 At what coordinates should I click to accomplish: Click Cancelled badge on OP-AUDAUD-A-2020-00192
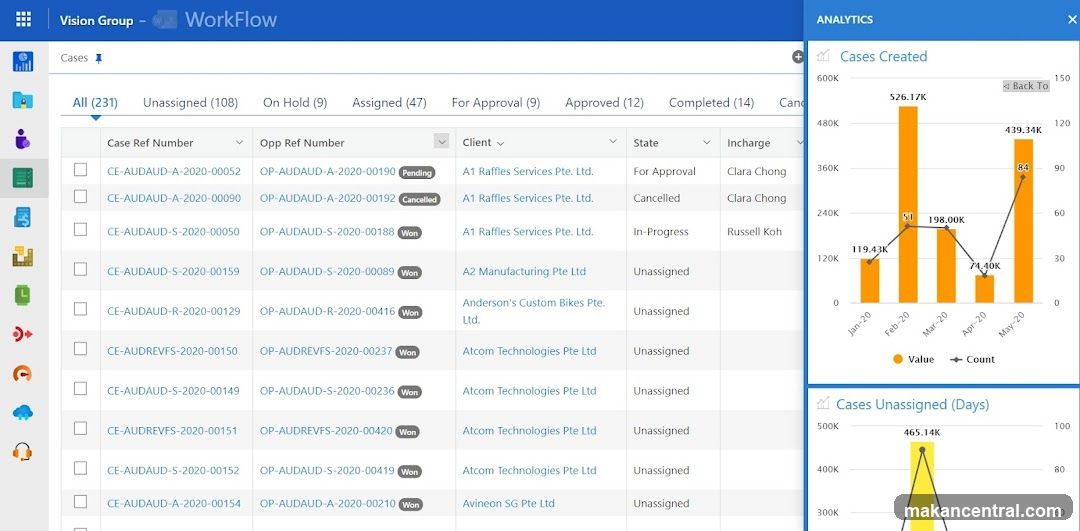tap(419, 199)
